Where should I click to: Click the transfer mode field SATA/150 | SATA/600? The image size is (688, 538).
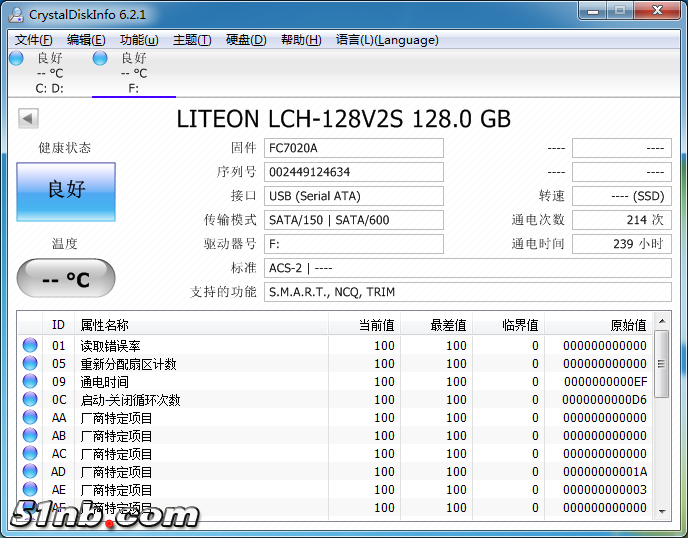pyautogui.click(x=354, y=220)
